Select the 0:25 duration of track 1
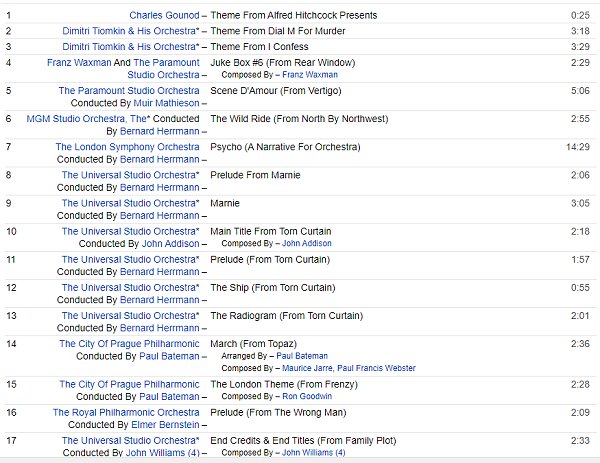Image resolution: width=600 pixels, height=463 pixels. (x=580, y=15)
